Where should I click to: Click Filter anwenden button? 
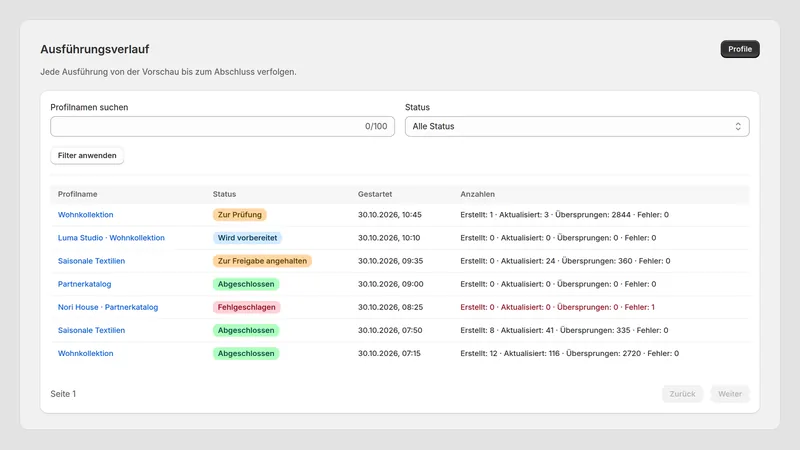coord(87,156)
